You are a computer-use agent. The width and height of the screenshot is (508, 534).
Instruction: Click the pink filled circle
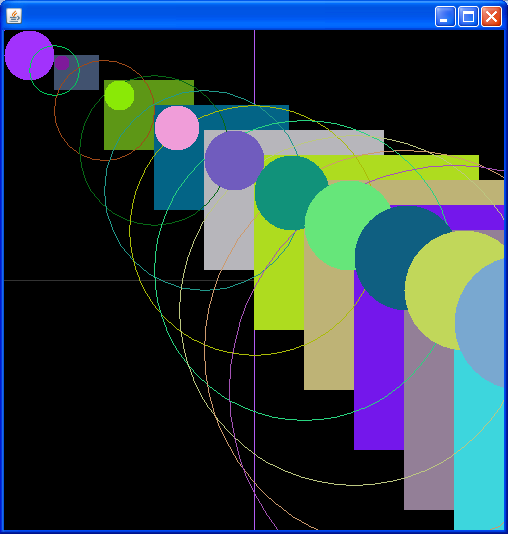(x=177, y=128)
